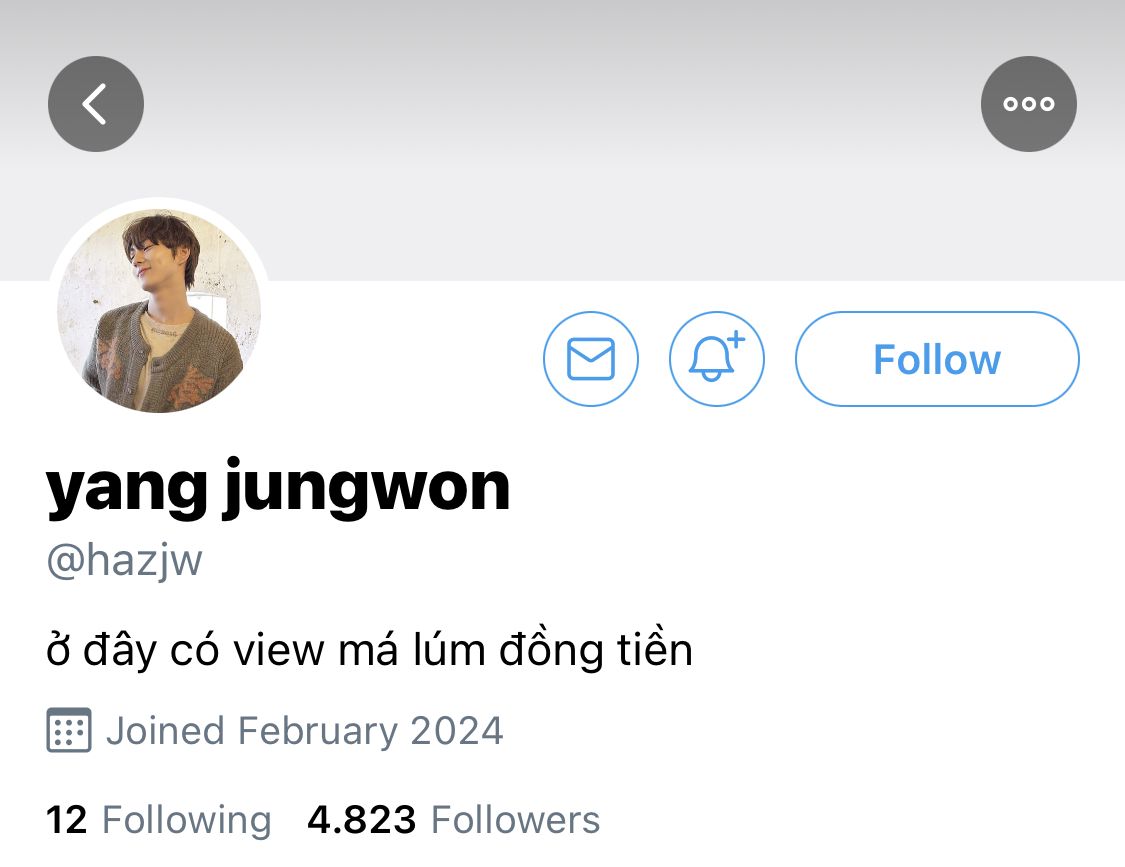Click the number 12 in following count

(x=67, y=820)
